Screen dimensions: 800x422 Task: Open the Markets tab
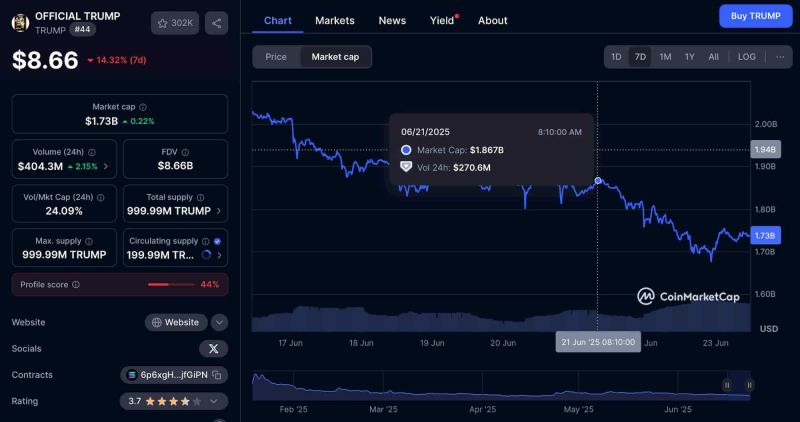pos(335,20)
